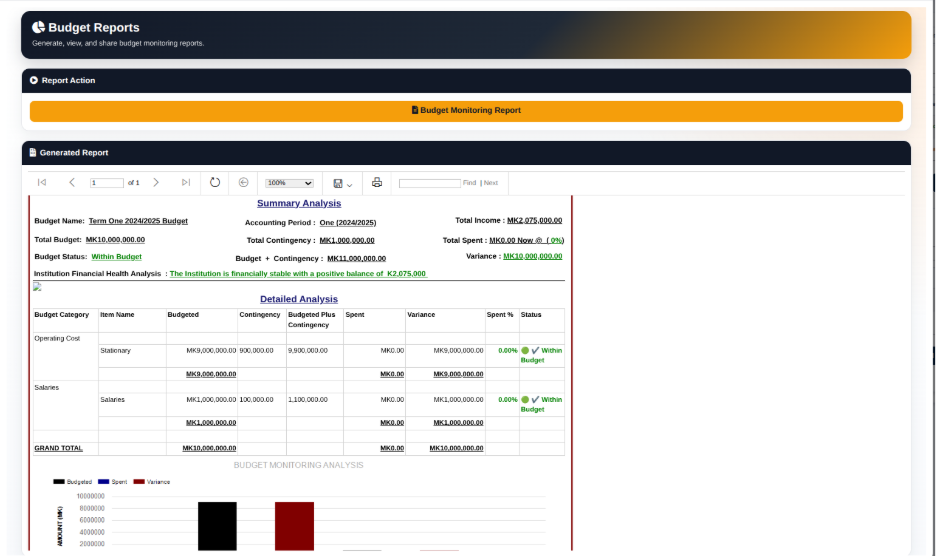This screenshot has height=556, width=936.
Task: Click the Generated Report document icon
Action: pyautogui.click(x=33, y=152)
